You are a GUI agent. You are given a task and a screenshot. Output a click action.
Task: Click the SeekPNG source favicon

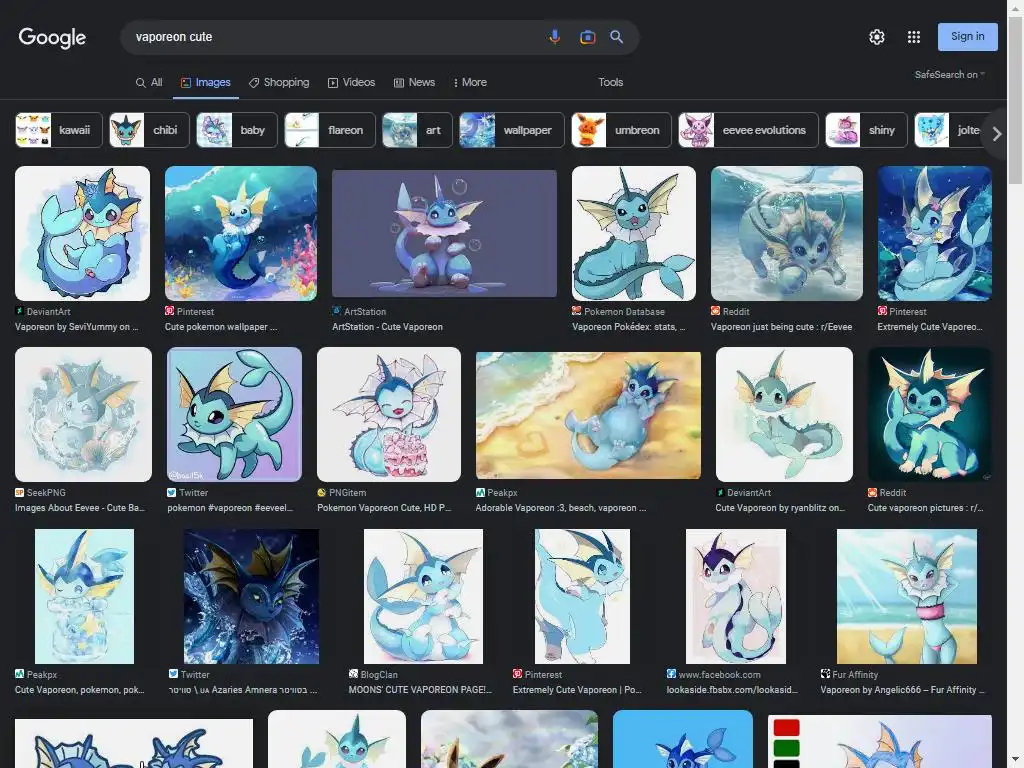[20, 492]
